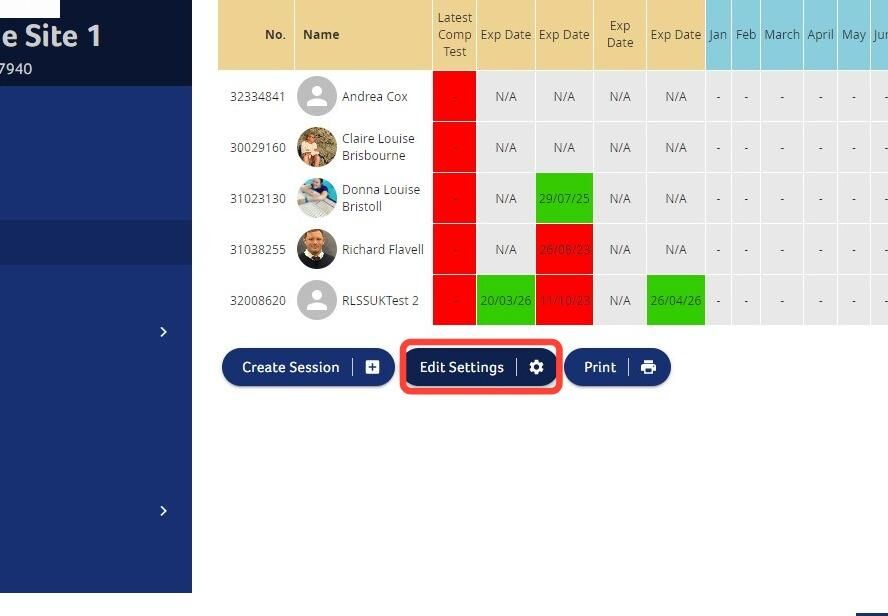Image resolution: width=888 pixels, height=616 pixels.
Task: Click the printer icon in Print
Action: coord(648,367)
